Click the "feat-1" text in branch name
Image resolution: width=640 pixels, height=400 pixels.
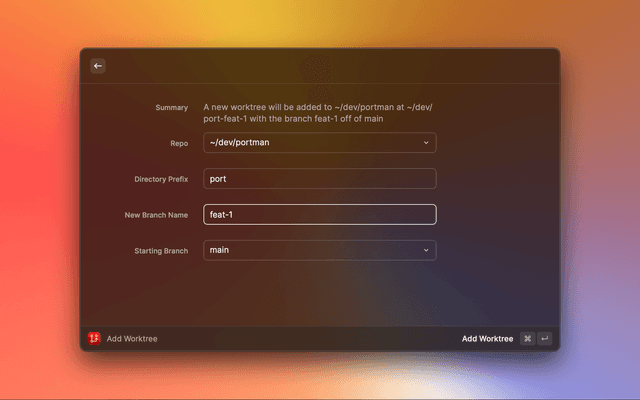click(x=220, y=215)
